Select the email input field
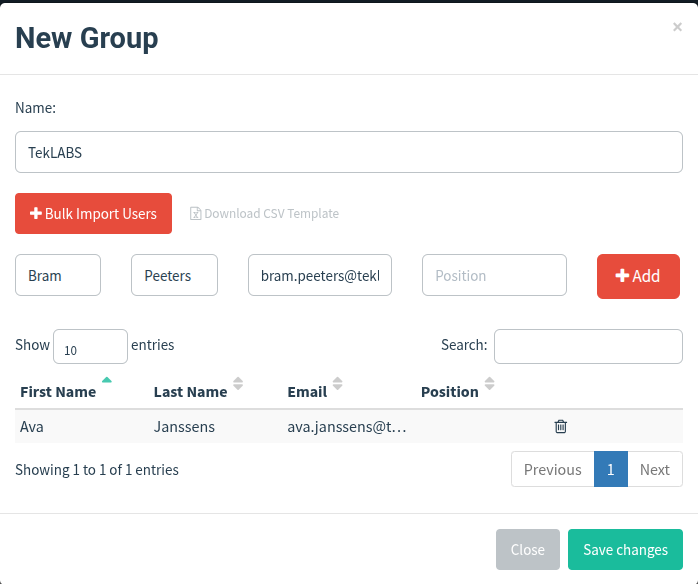This screenshot has width=698, height=584. [320, 276]
